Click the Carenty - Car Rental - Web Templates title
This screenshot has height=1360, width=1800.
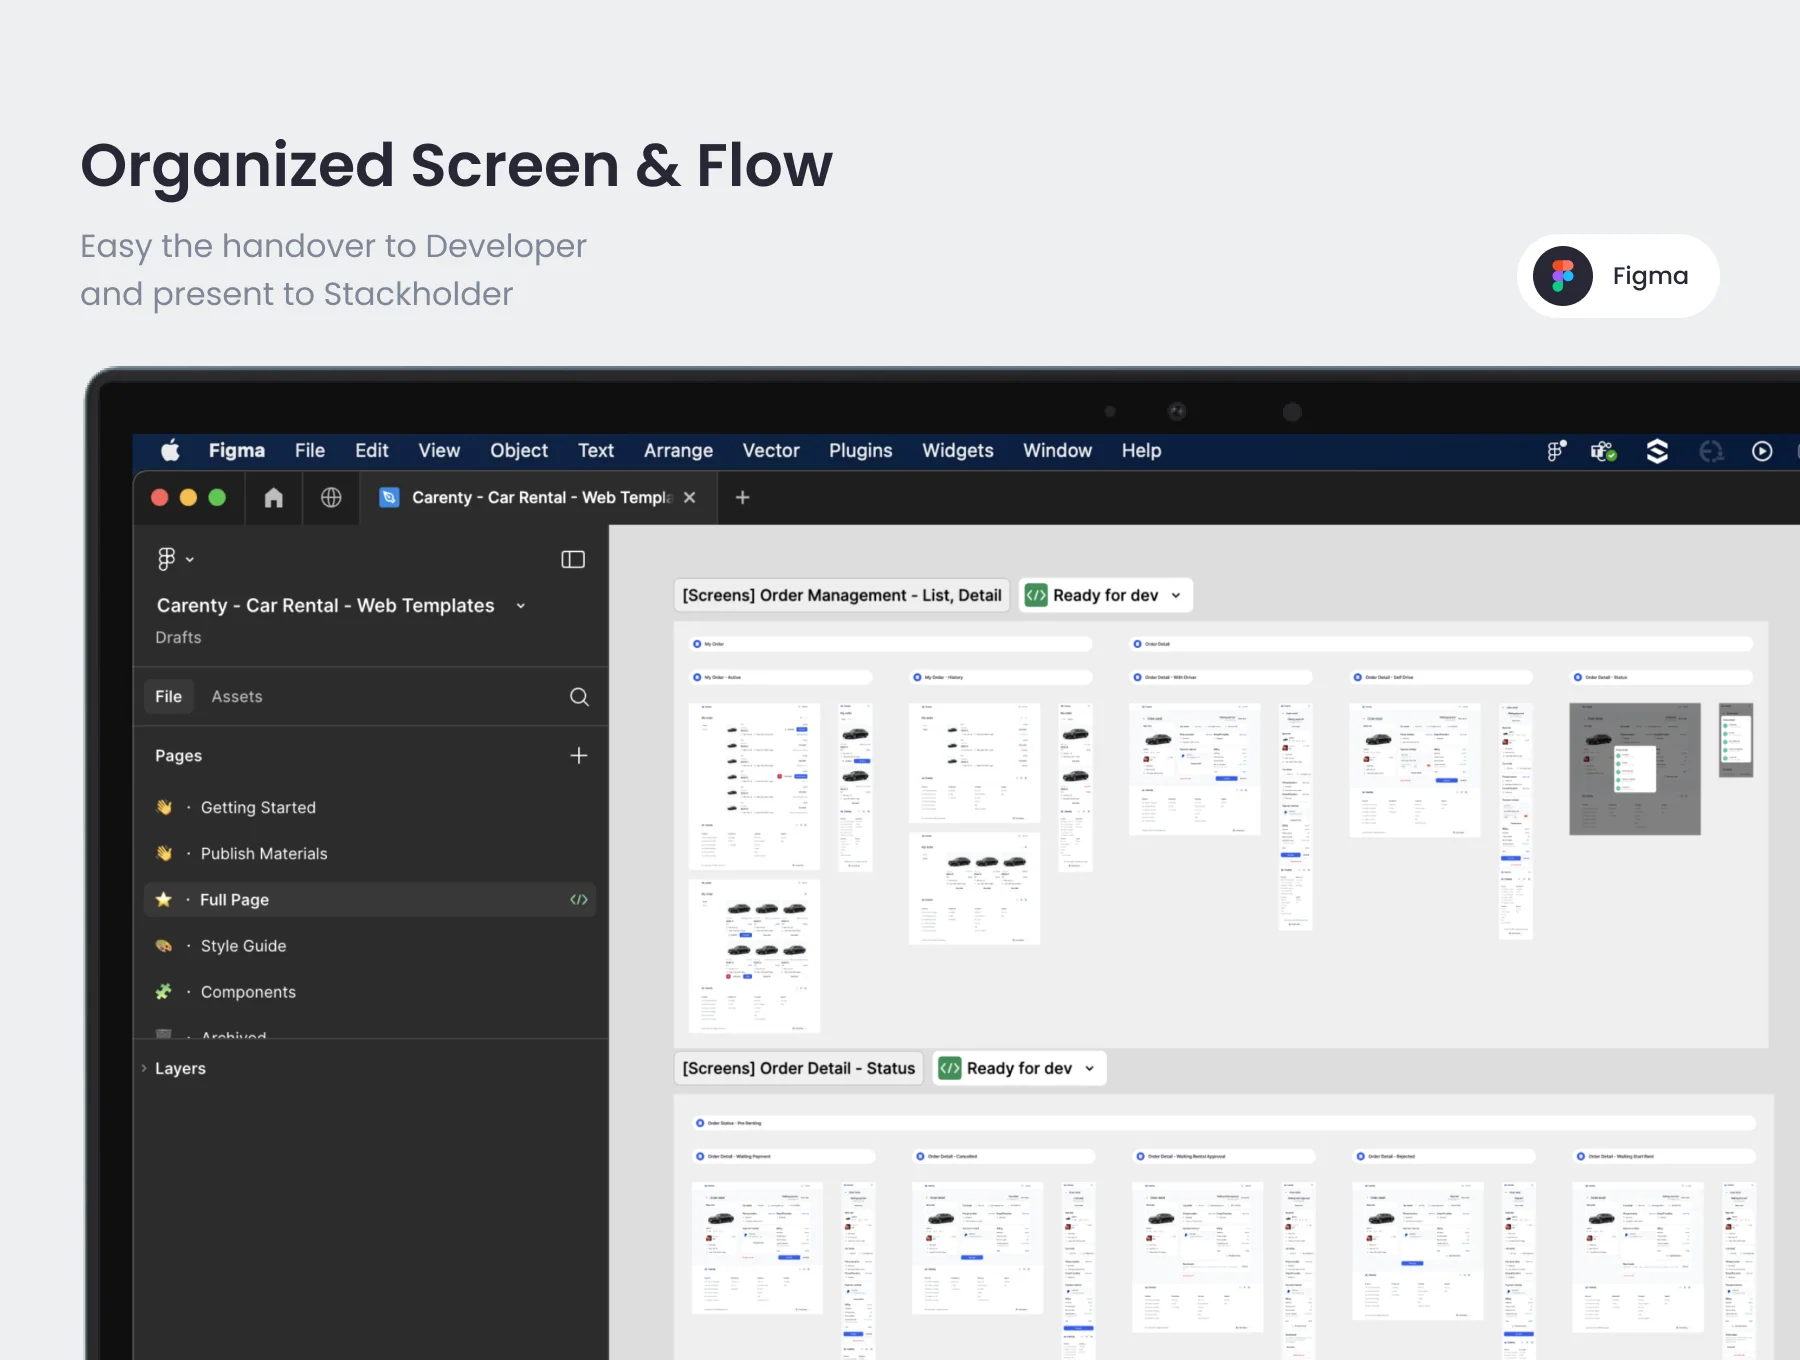pyautogui.click(x=326, y=606)
